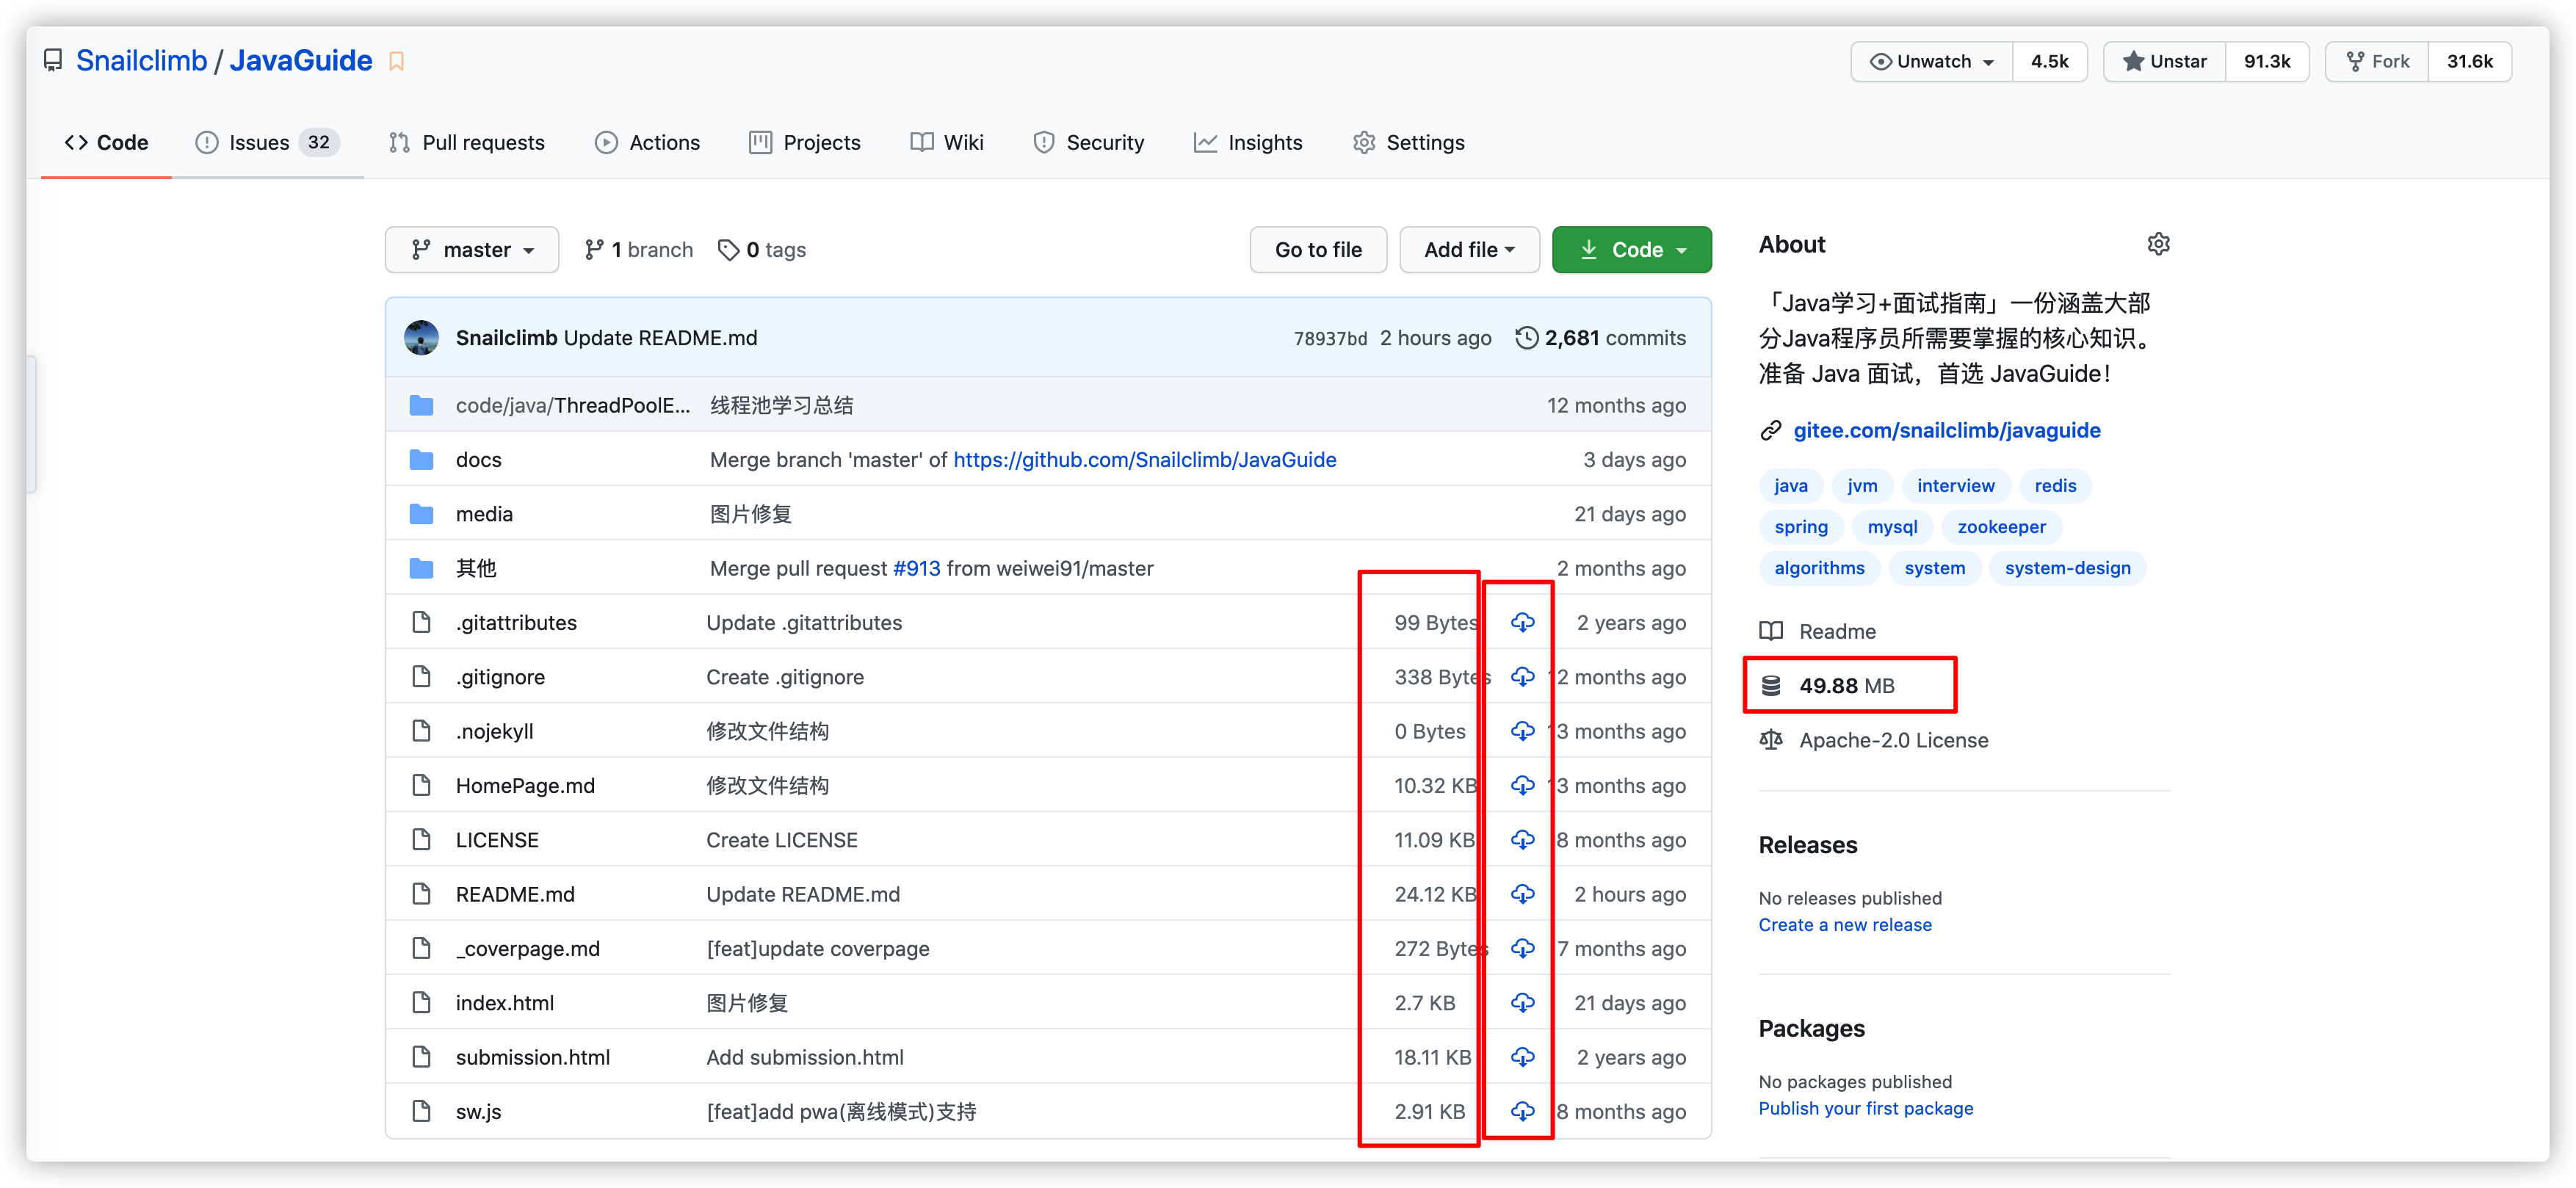
Task: Open the gitee.com/snailclimb/javaguide link
Action: click(1945, 430)
